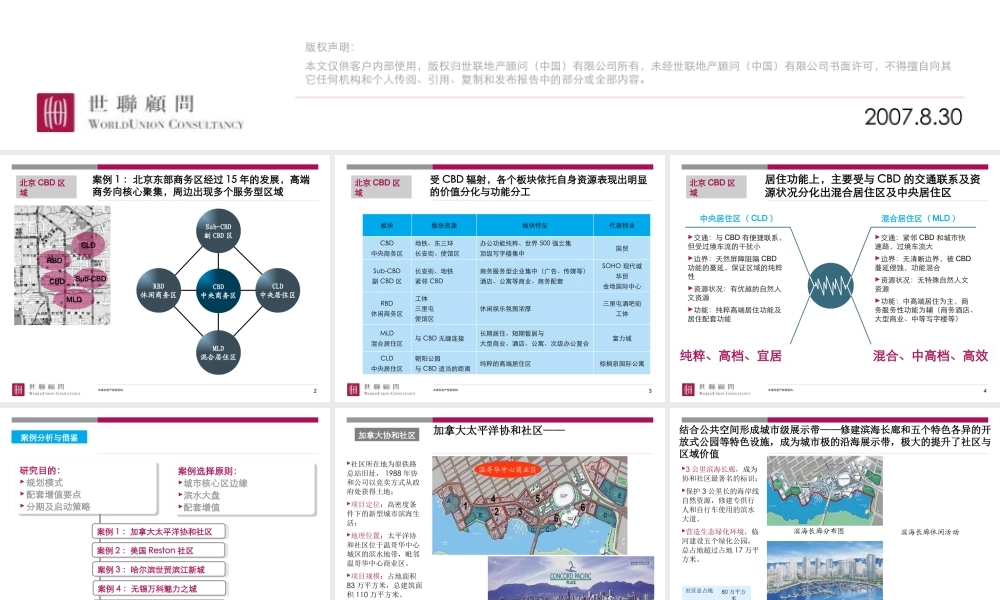
Task: Click footer logo on slide 3
Action: (381, 389)
